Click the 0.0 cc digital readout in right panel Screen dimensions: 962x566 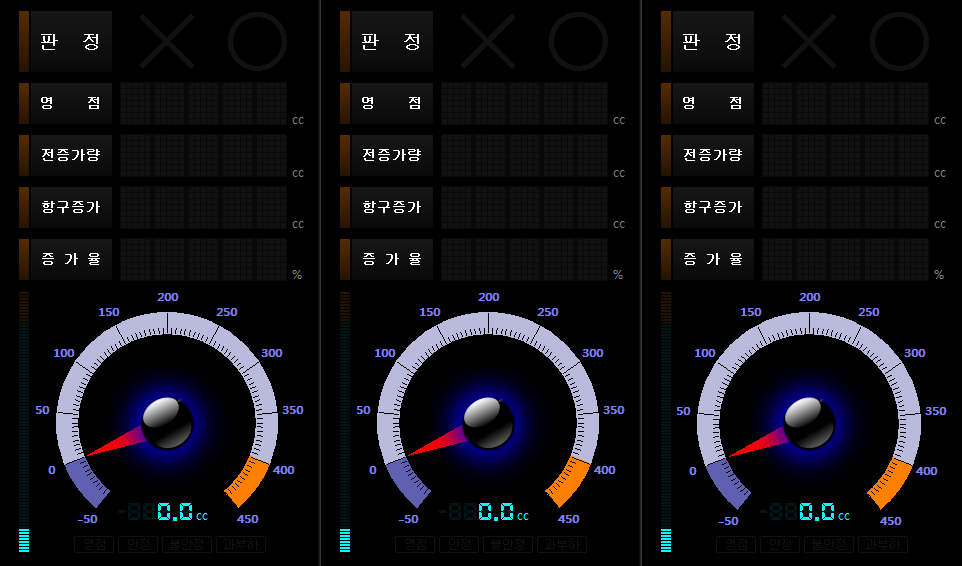point(817,512)
